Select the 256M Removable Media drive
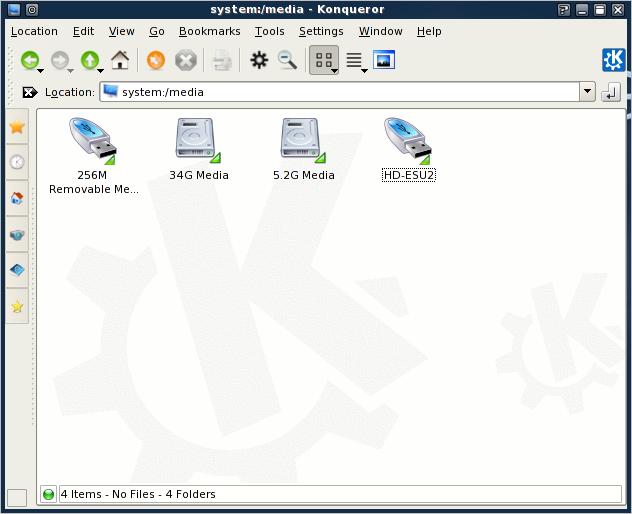Screen dimensions: 632x514 pyautogui.click(x=93, y=156)
